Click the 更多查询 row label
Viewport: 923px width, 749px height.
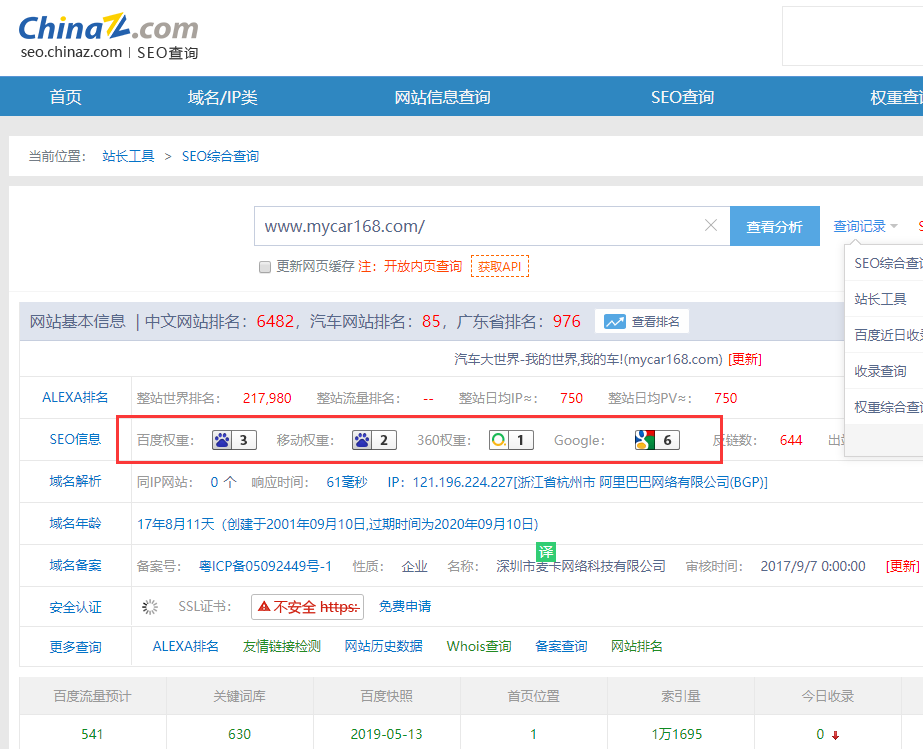pyautogui.click(x=75, y=647)
